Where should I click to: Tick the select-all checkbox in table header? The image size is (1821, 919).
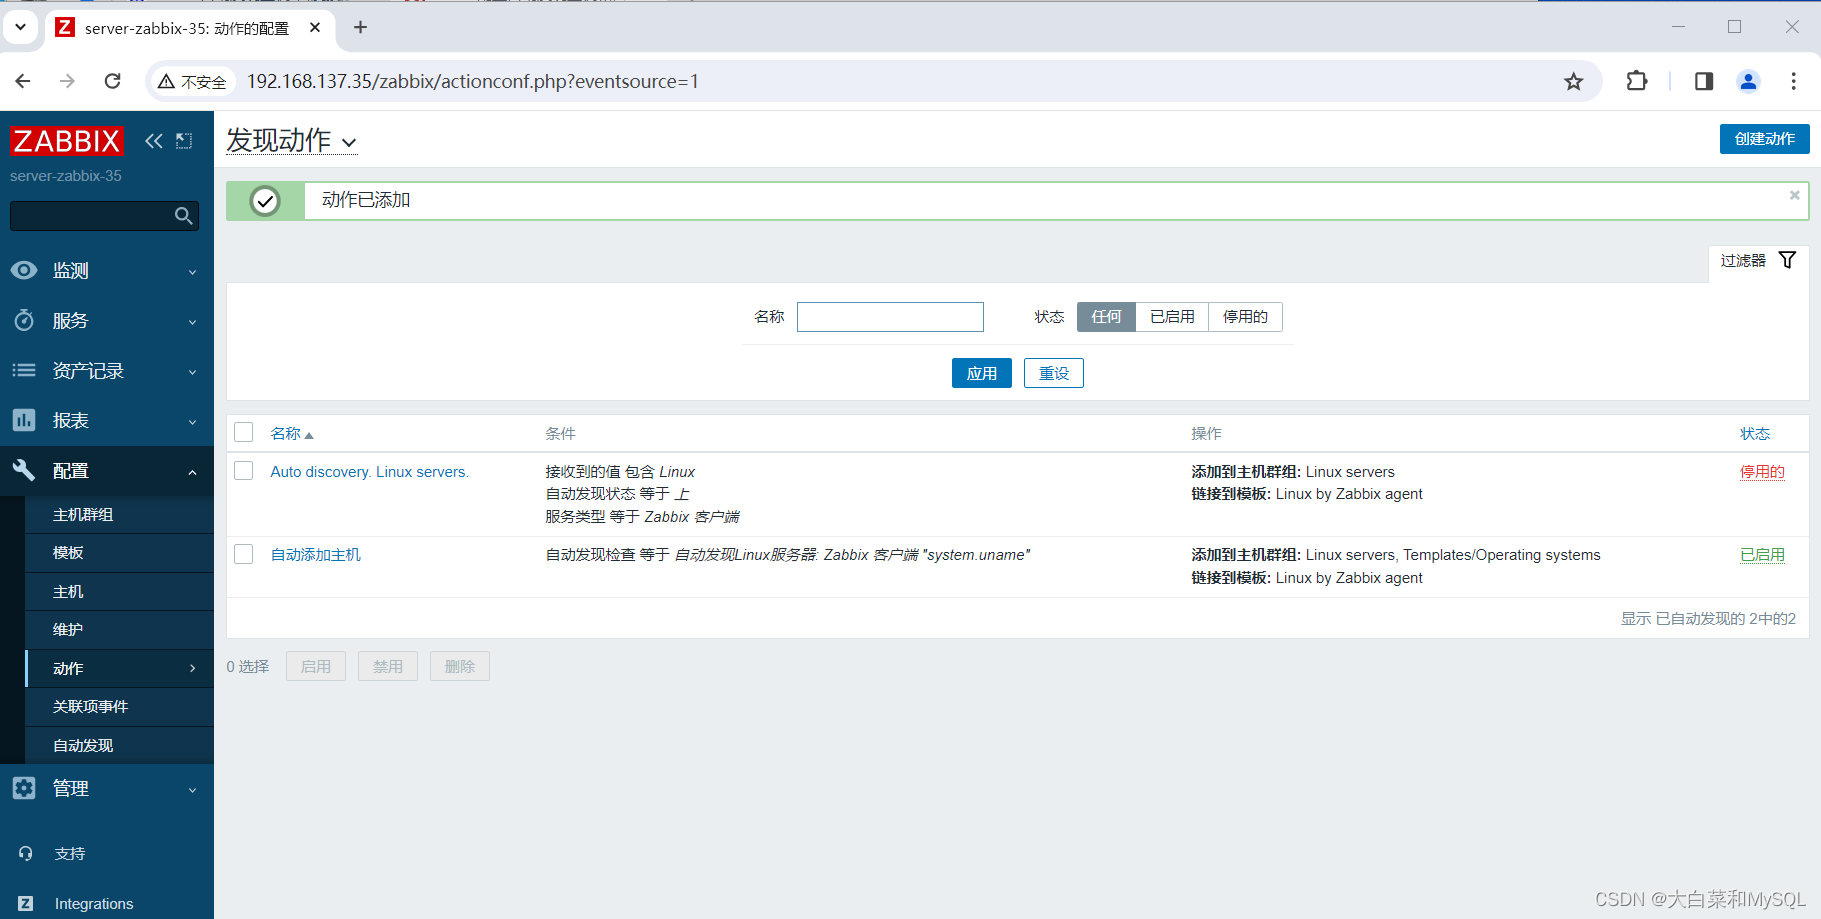[244, 432]
